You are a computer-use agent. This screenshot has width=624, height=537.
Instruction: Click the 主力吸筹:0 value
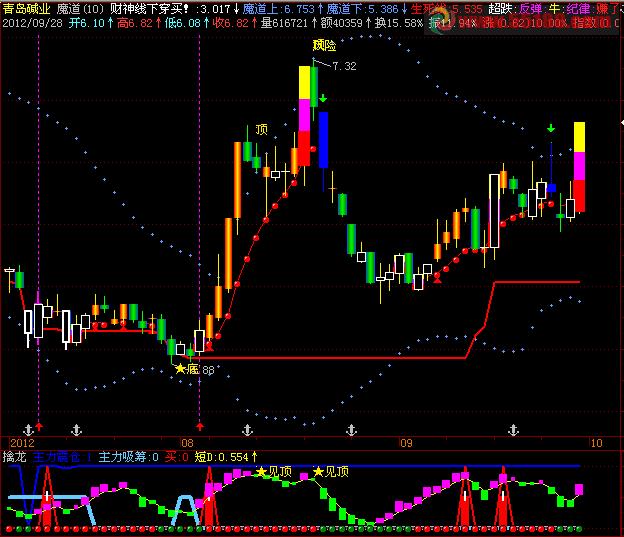[128, 457]
